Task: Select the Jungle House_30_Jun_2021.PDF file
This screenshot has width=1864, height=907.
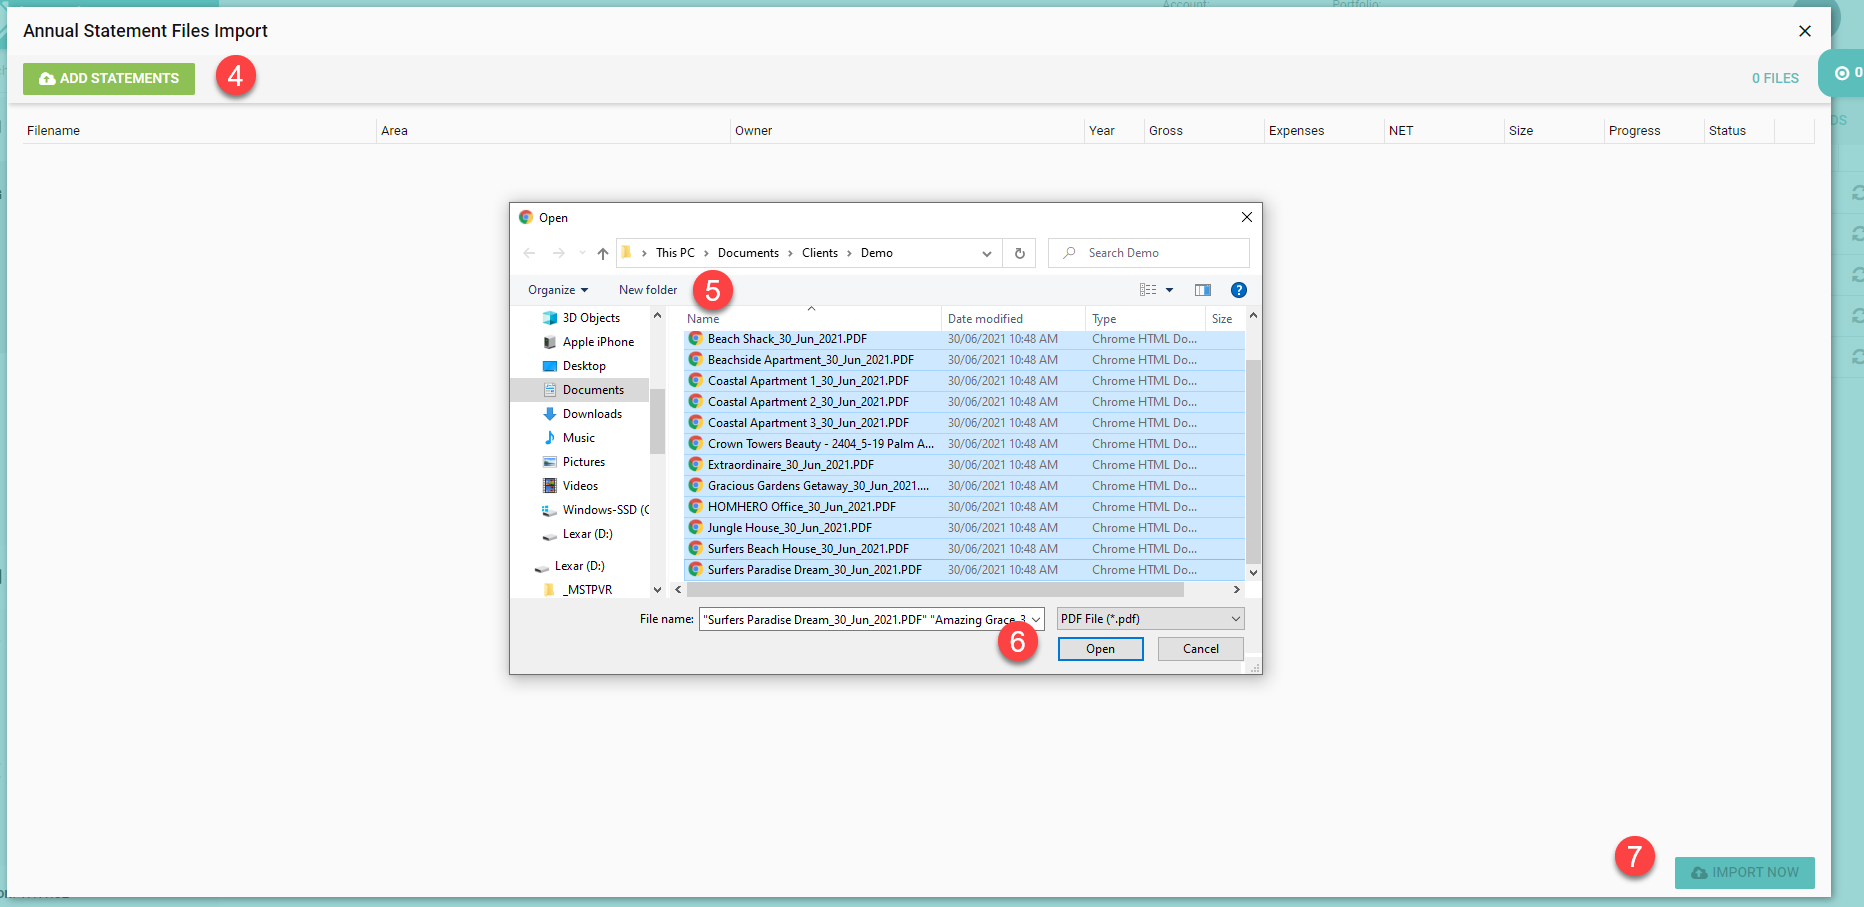Action: coord(789,528)
